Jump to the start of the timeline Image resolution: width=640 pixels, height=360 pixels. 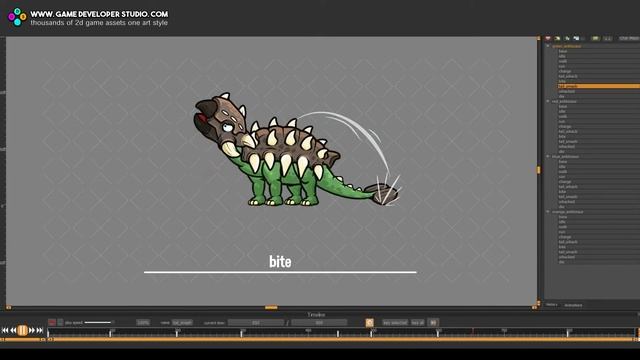(5, 330)
